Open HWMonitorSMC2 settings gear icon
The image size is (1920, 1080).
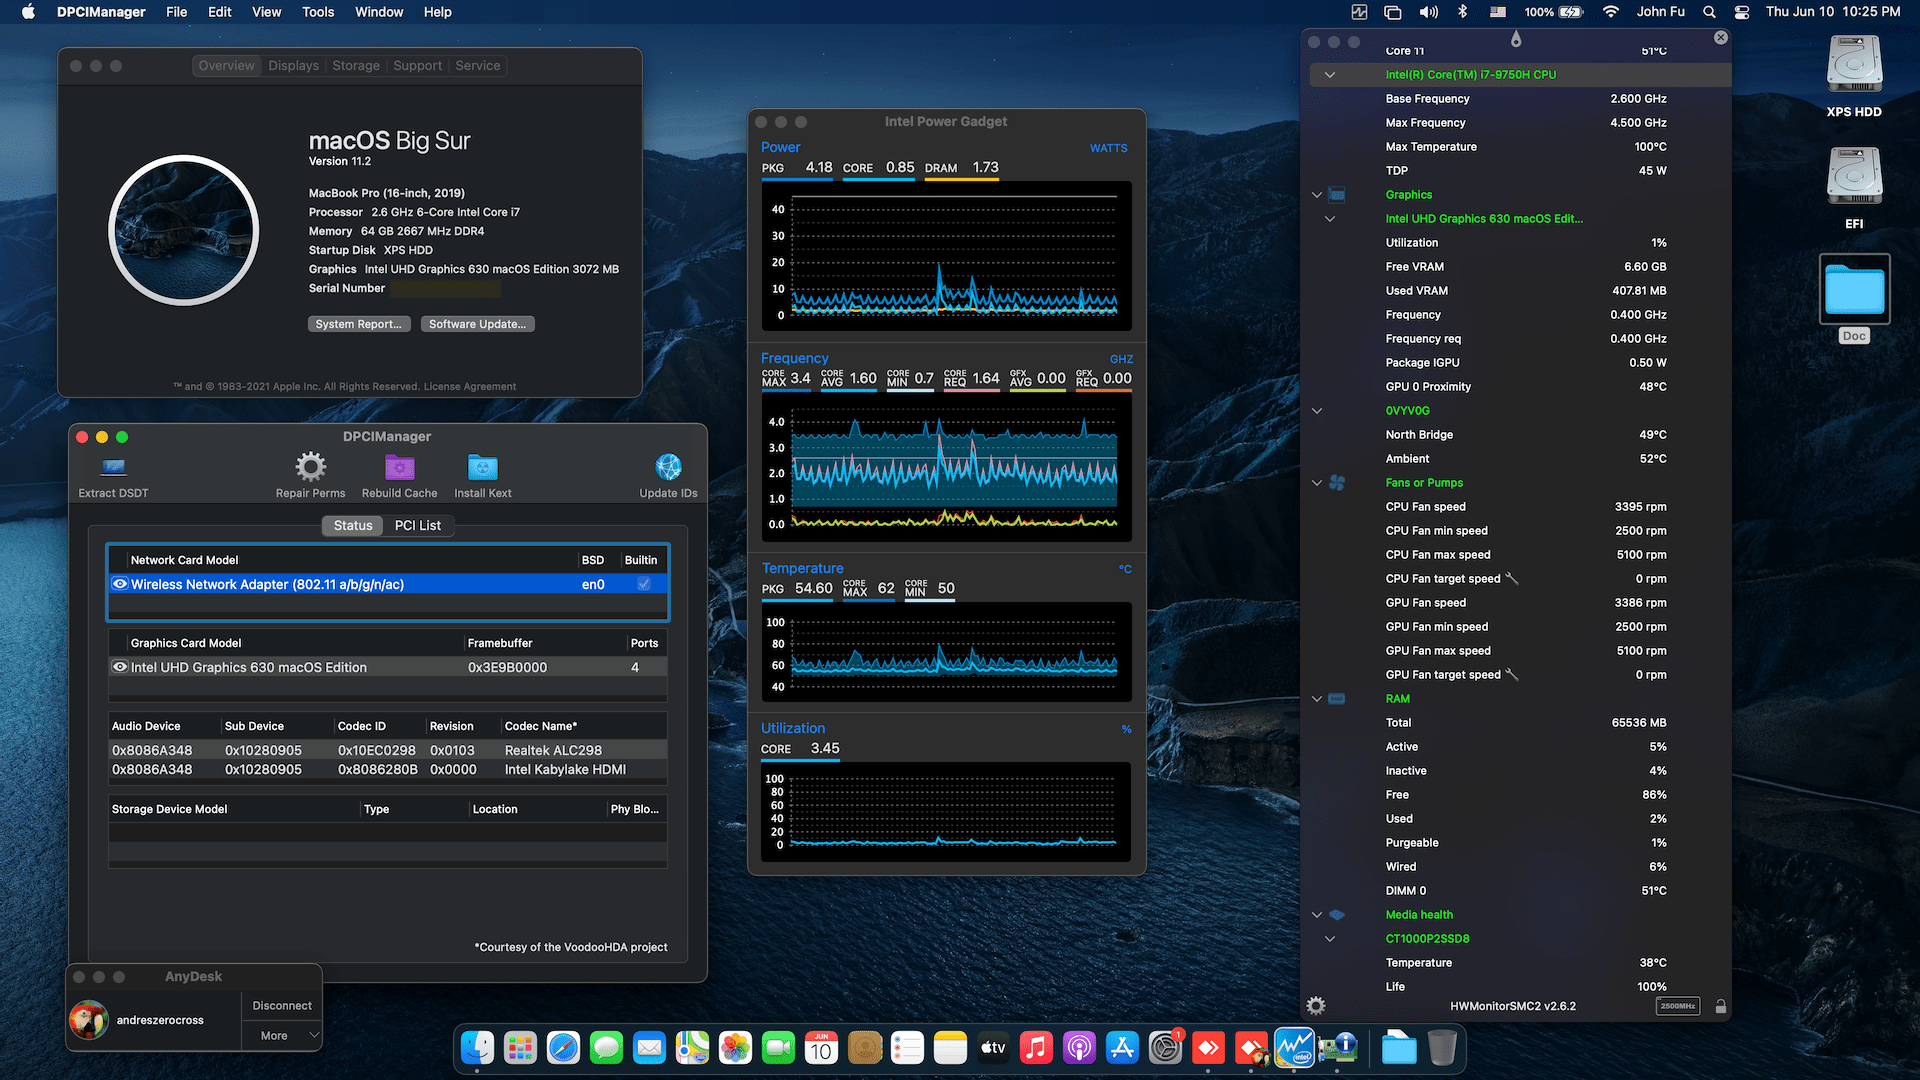(x=1316, y=1006)
